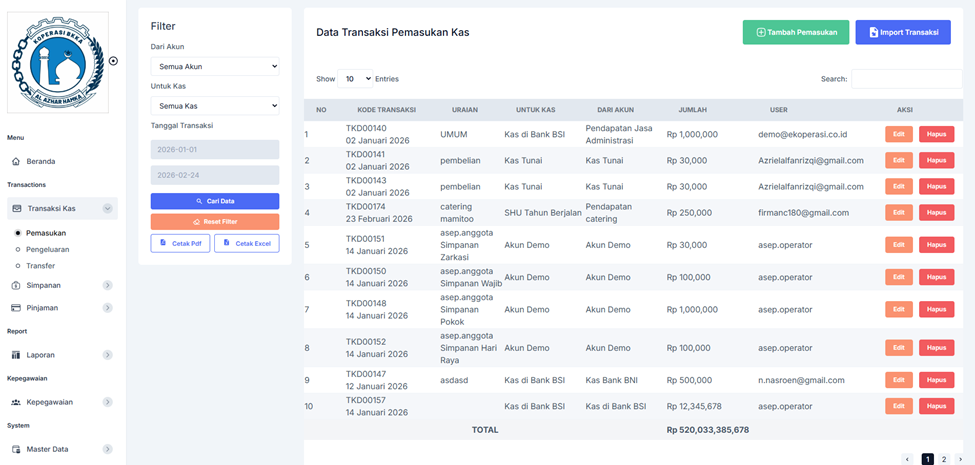Viewport: 975px width, 465px height.
Task: Click the Kepegawaian people icon
Action: 16,402
